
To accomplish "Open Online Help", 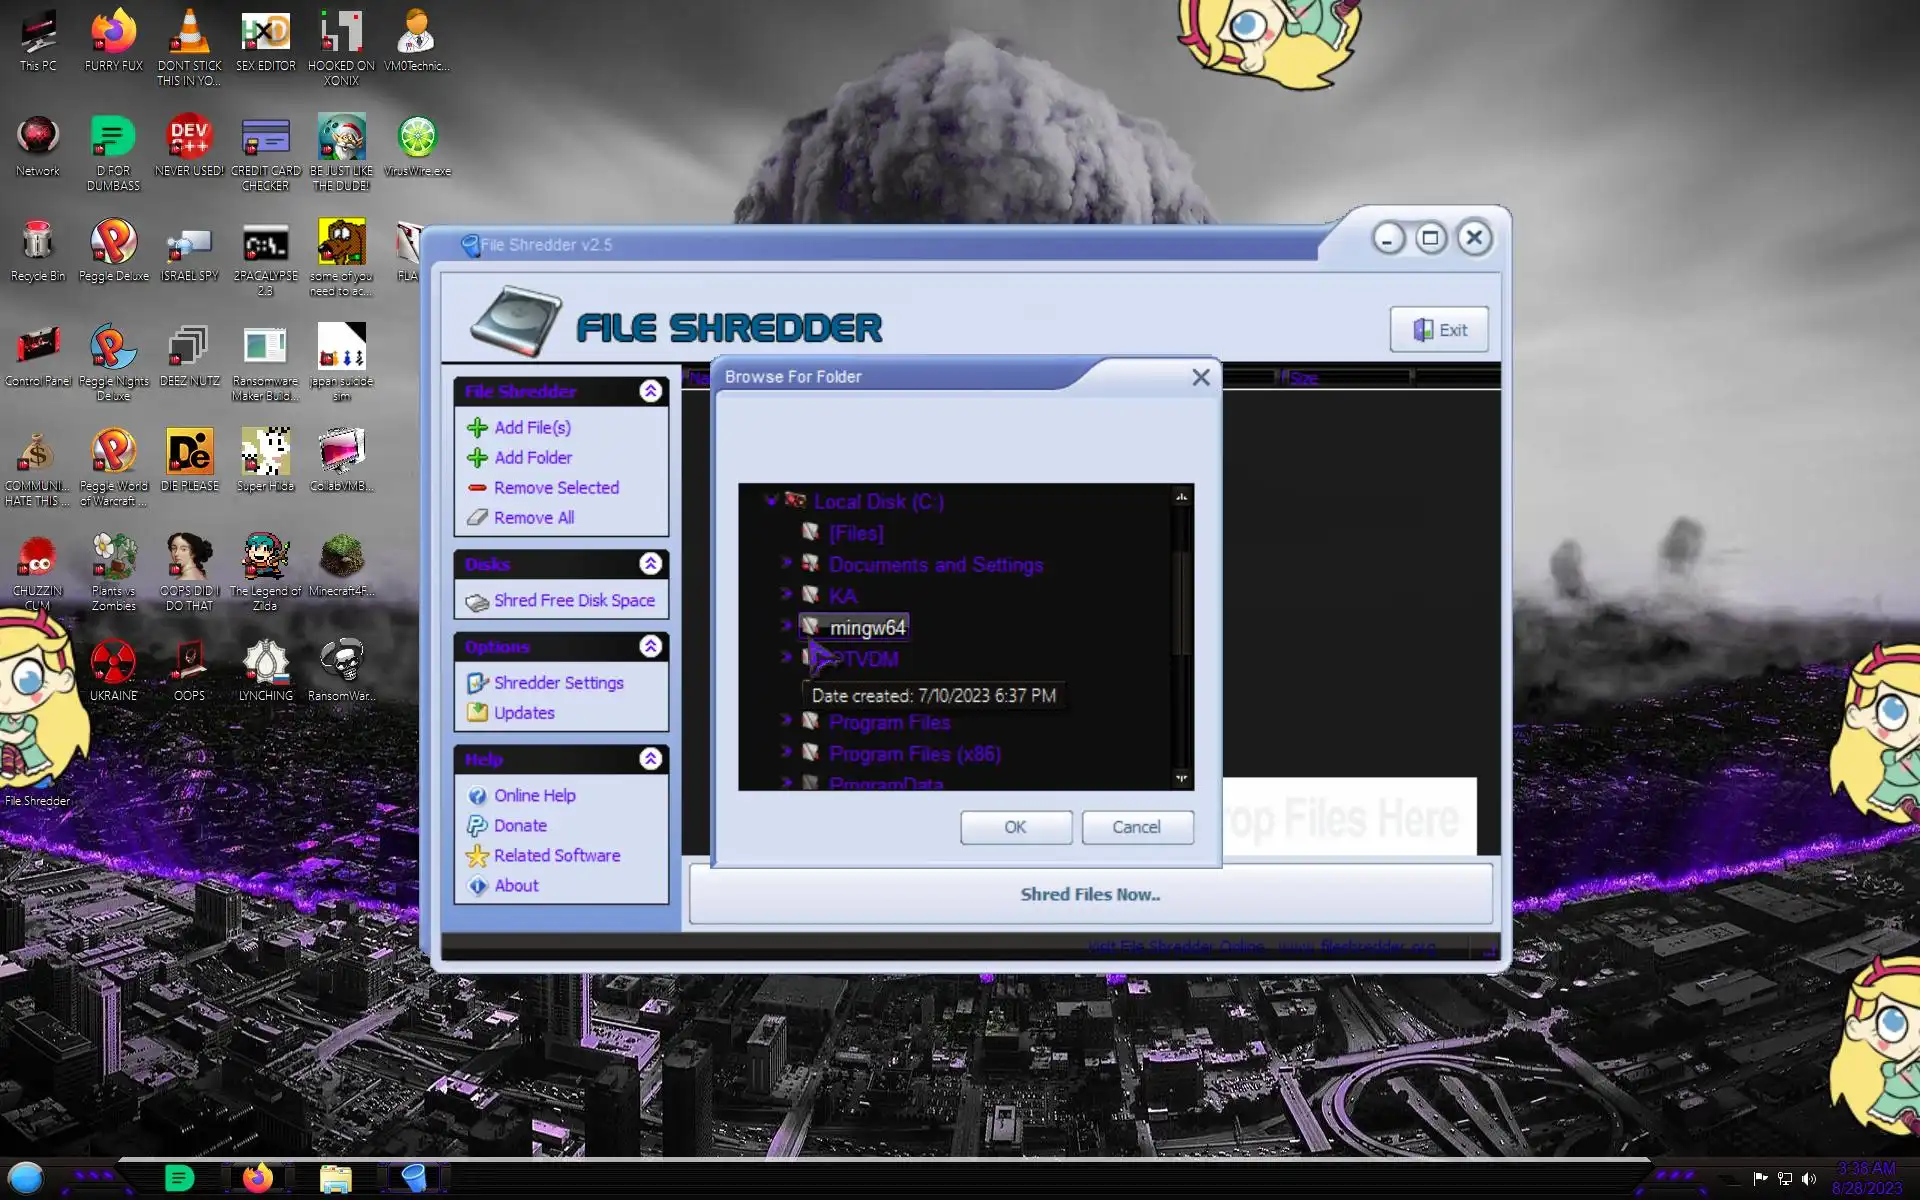I will coord(534,796).
